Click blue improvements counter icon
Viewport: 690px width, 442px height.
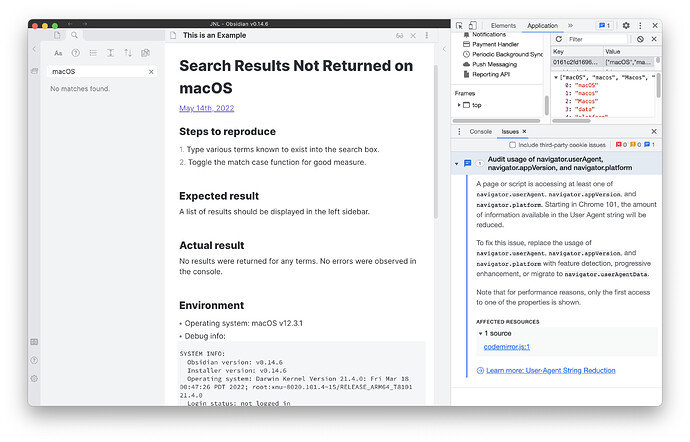click(649, 145)
